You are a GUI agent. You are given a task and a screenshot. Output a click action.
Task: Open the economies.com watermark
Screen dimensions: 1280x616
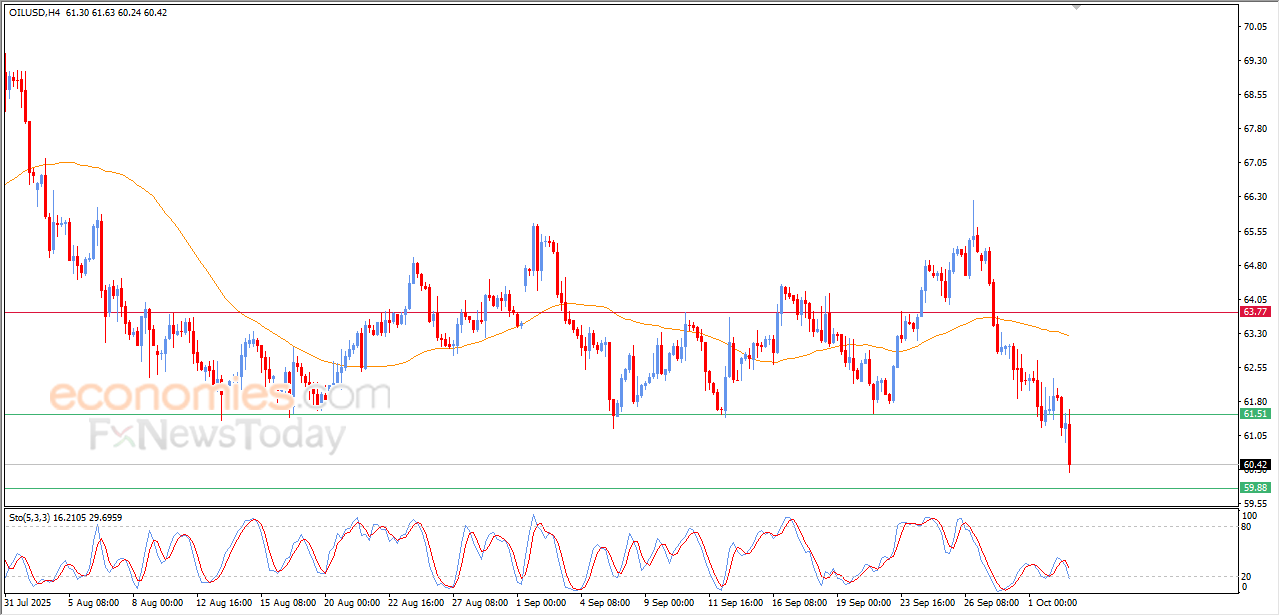pyautogui.click(x=220, y=396)
